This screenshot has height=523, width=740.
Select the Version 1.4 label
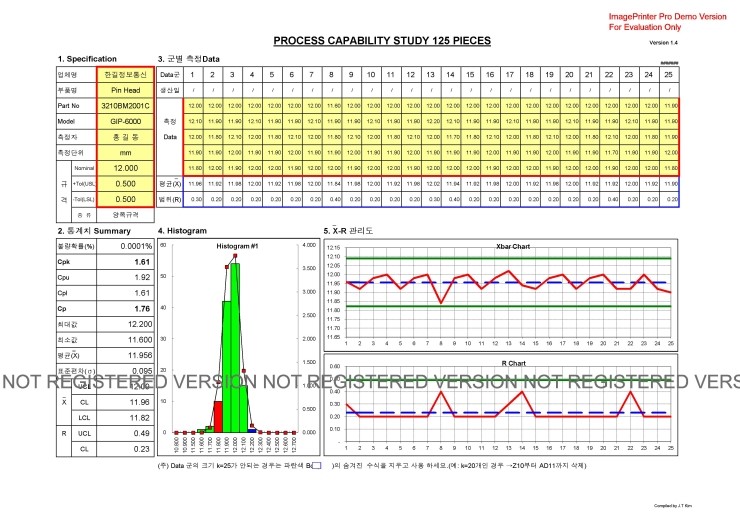[x=663, y=43]
